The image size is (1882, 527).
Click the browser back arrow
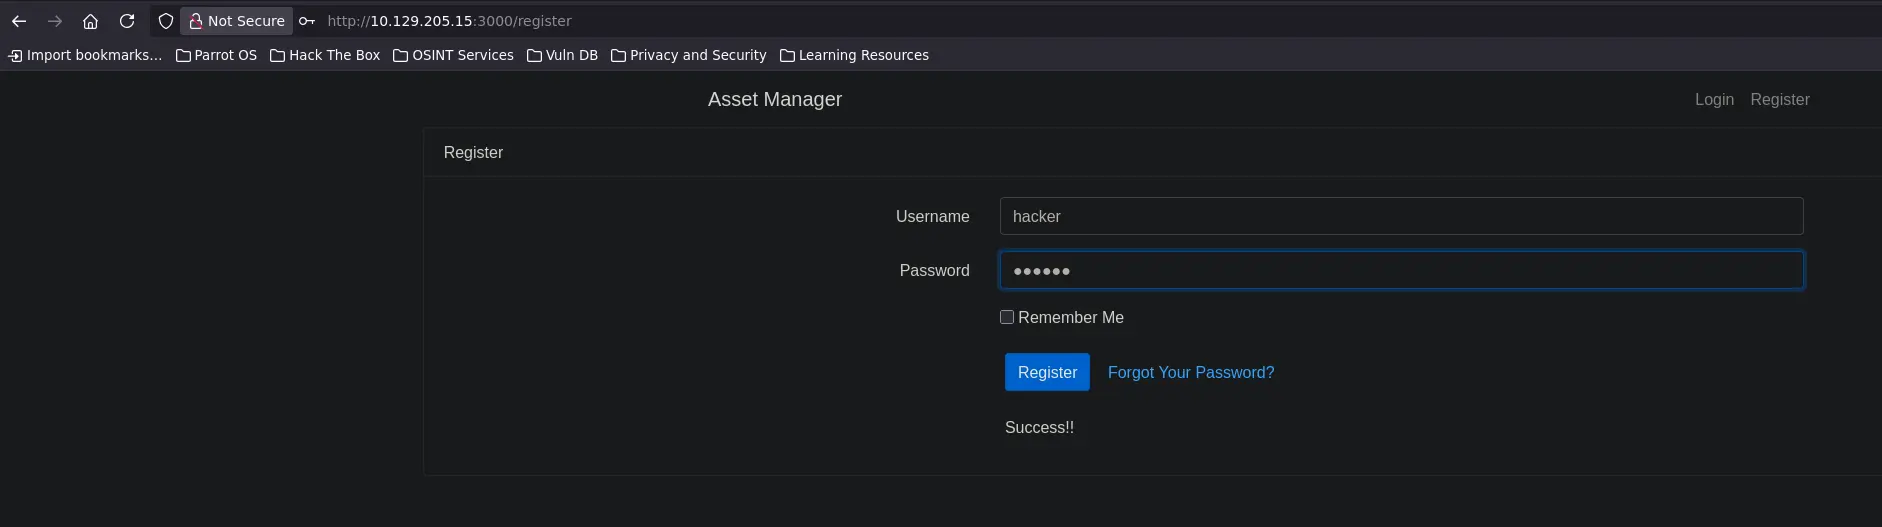pyautogui.click(x=19, y=21)
